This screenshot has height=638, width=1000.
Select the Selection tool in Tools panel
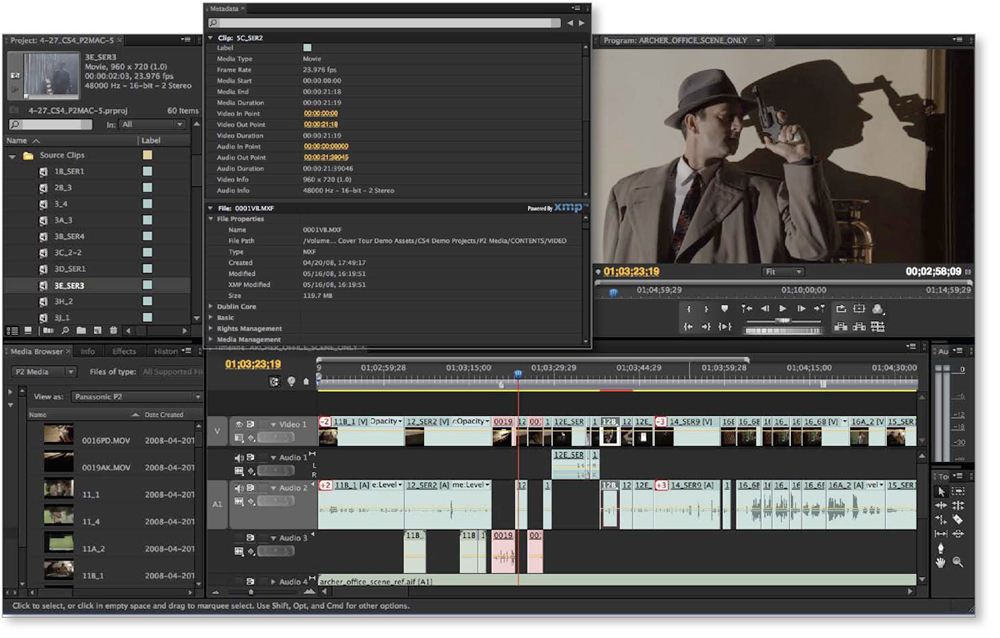click(x=941, y=491)
